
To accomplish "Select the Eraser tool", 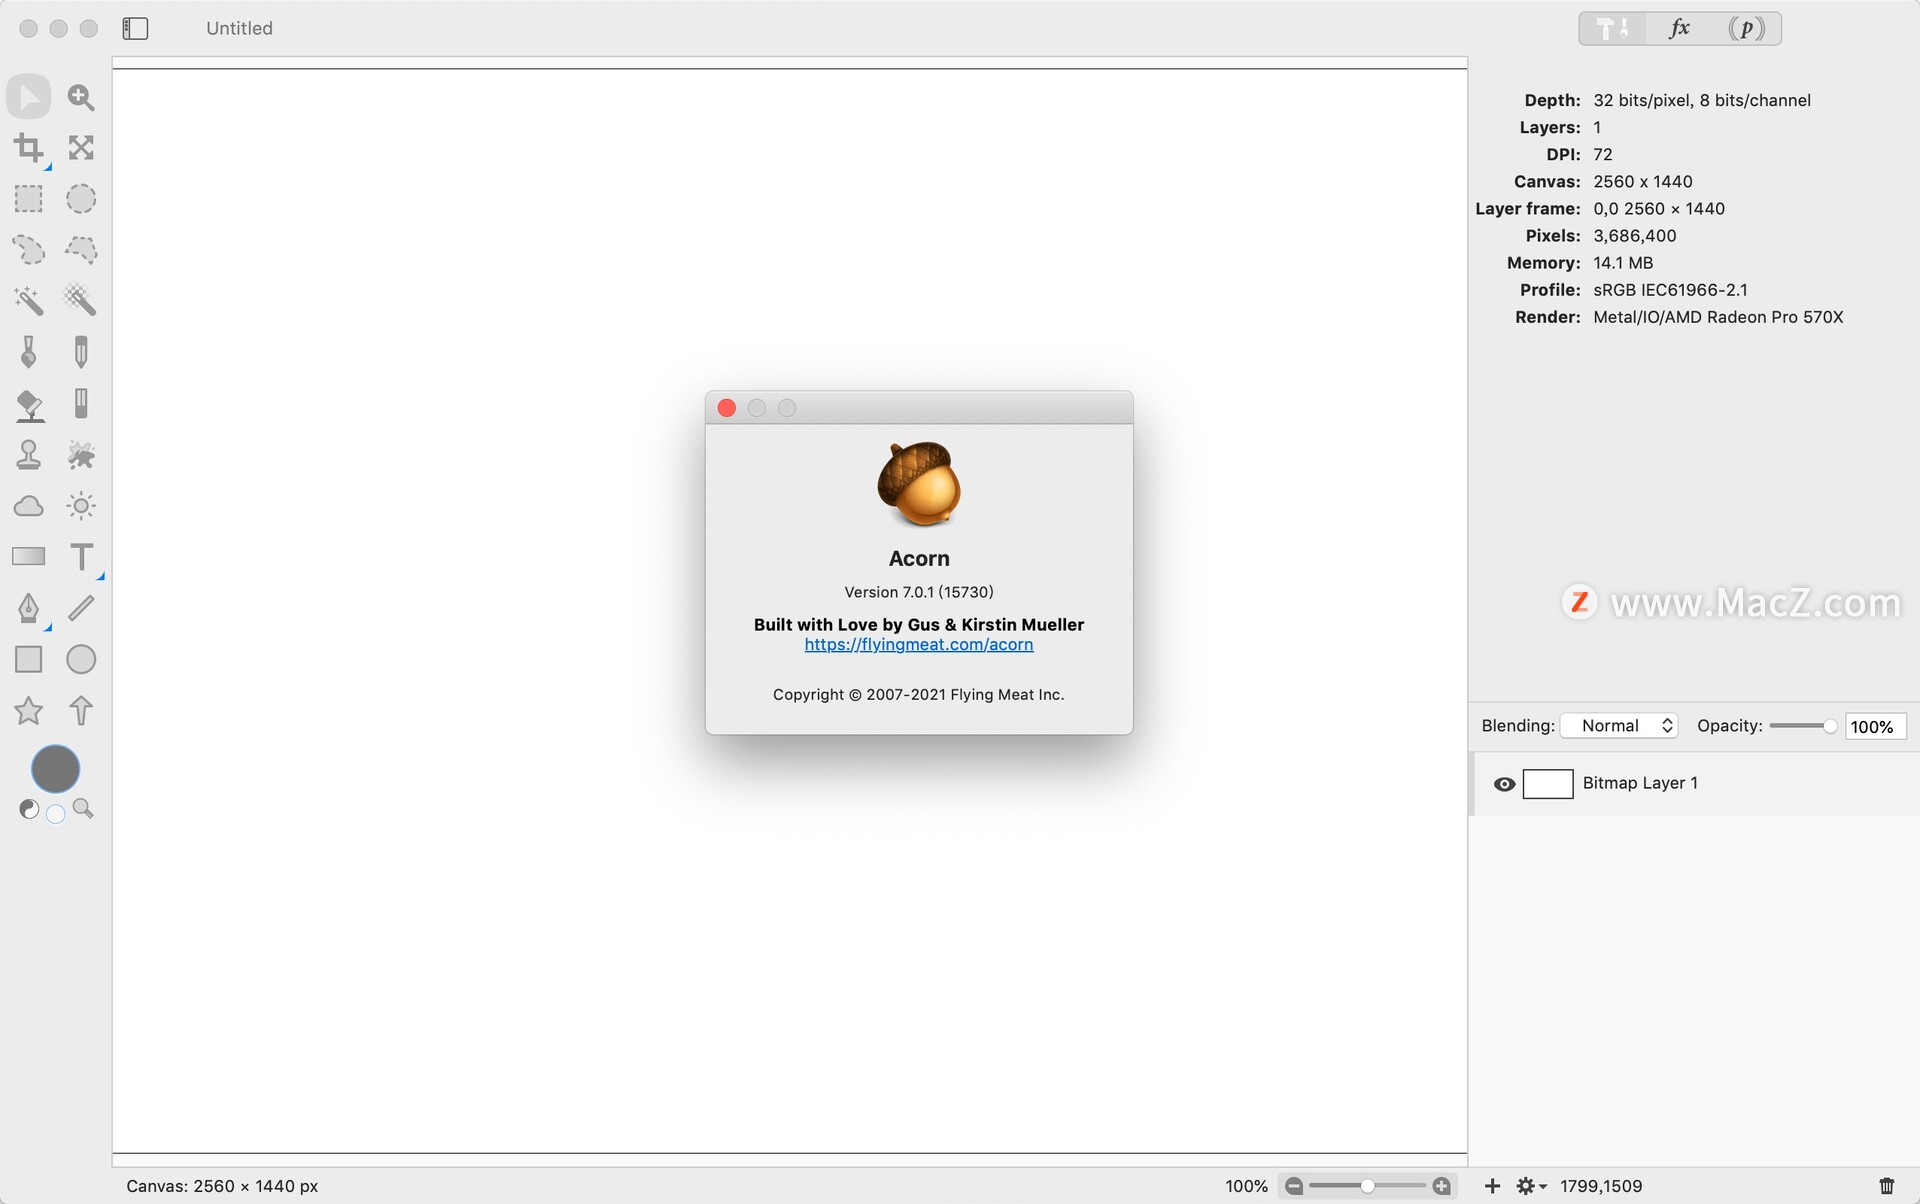I will point(81,404).
